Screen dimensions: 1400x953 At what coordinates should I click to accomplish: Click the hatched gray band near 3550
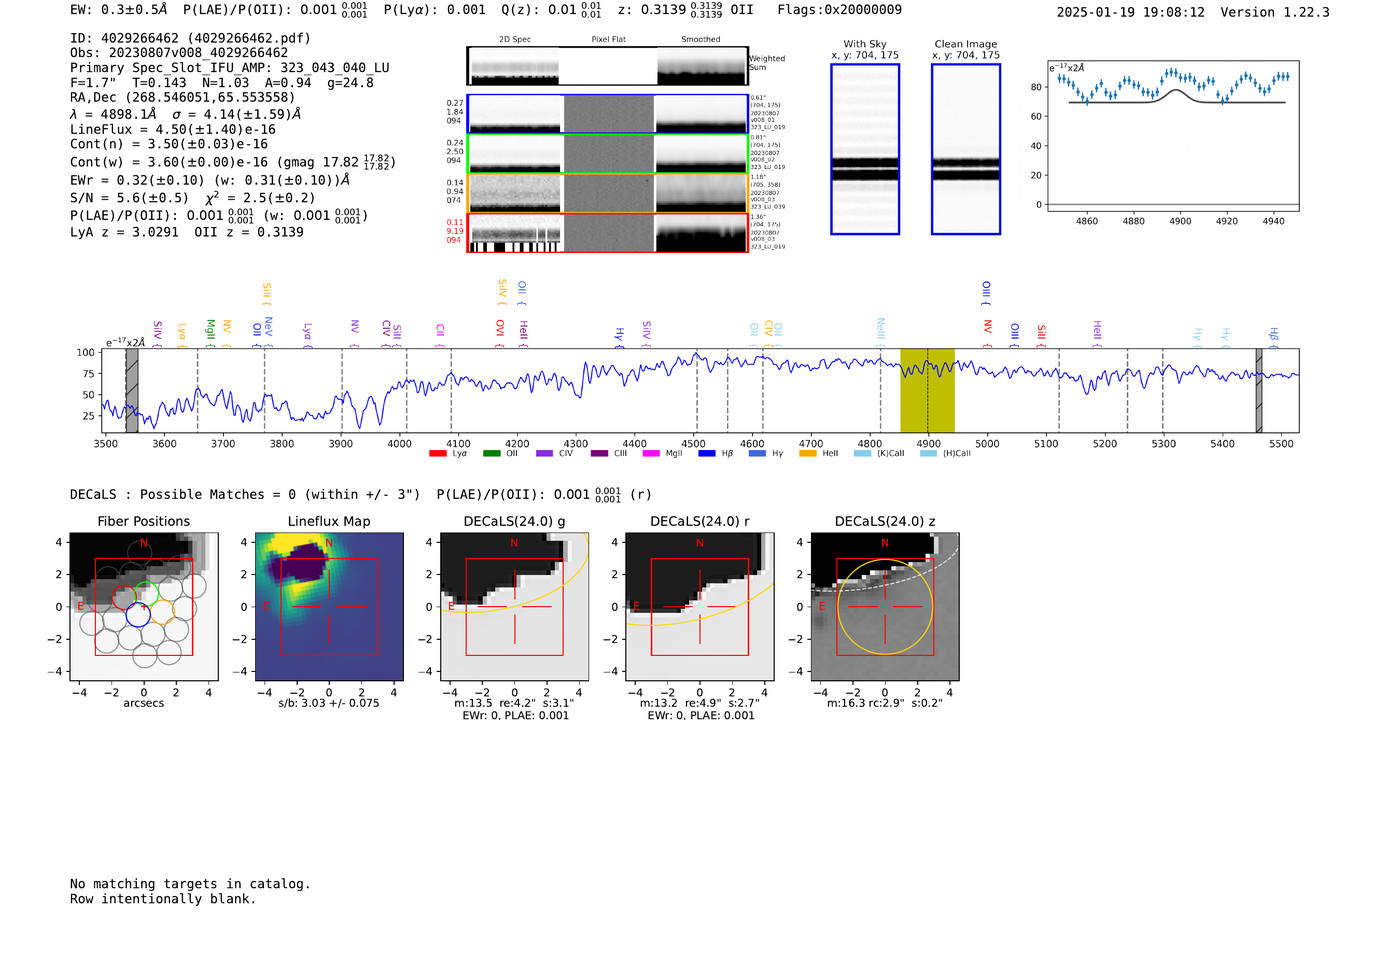tap(132, 390)
